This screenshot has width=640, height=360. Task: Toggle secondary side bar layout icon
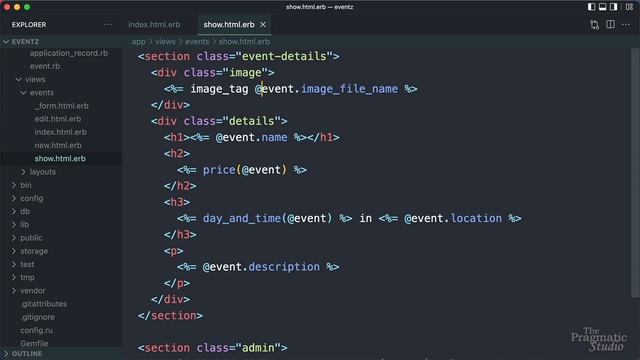point(613,7)
